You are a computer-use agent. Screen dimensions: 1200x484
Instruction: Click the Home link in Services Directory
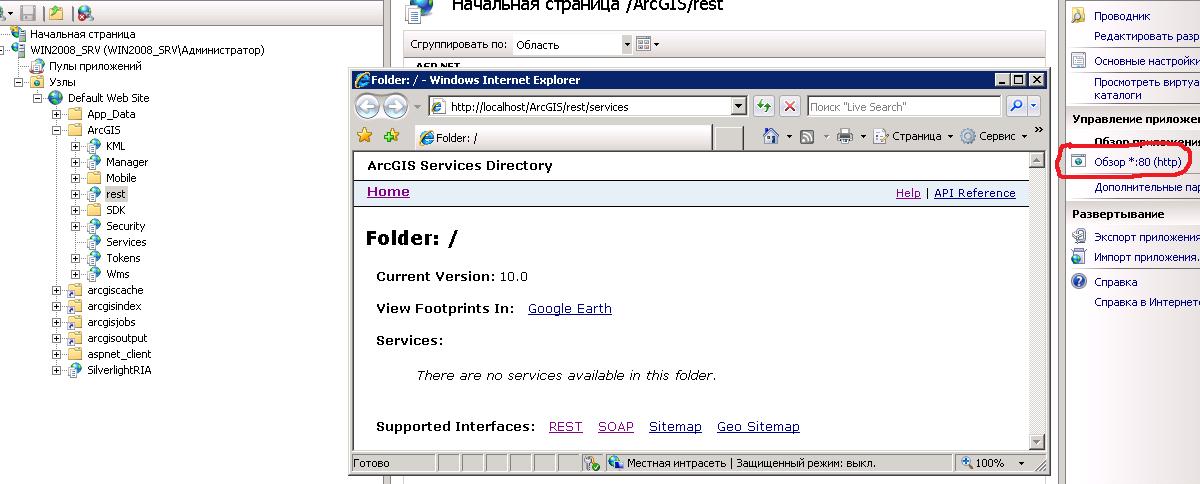point(388,192)
